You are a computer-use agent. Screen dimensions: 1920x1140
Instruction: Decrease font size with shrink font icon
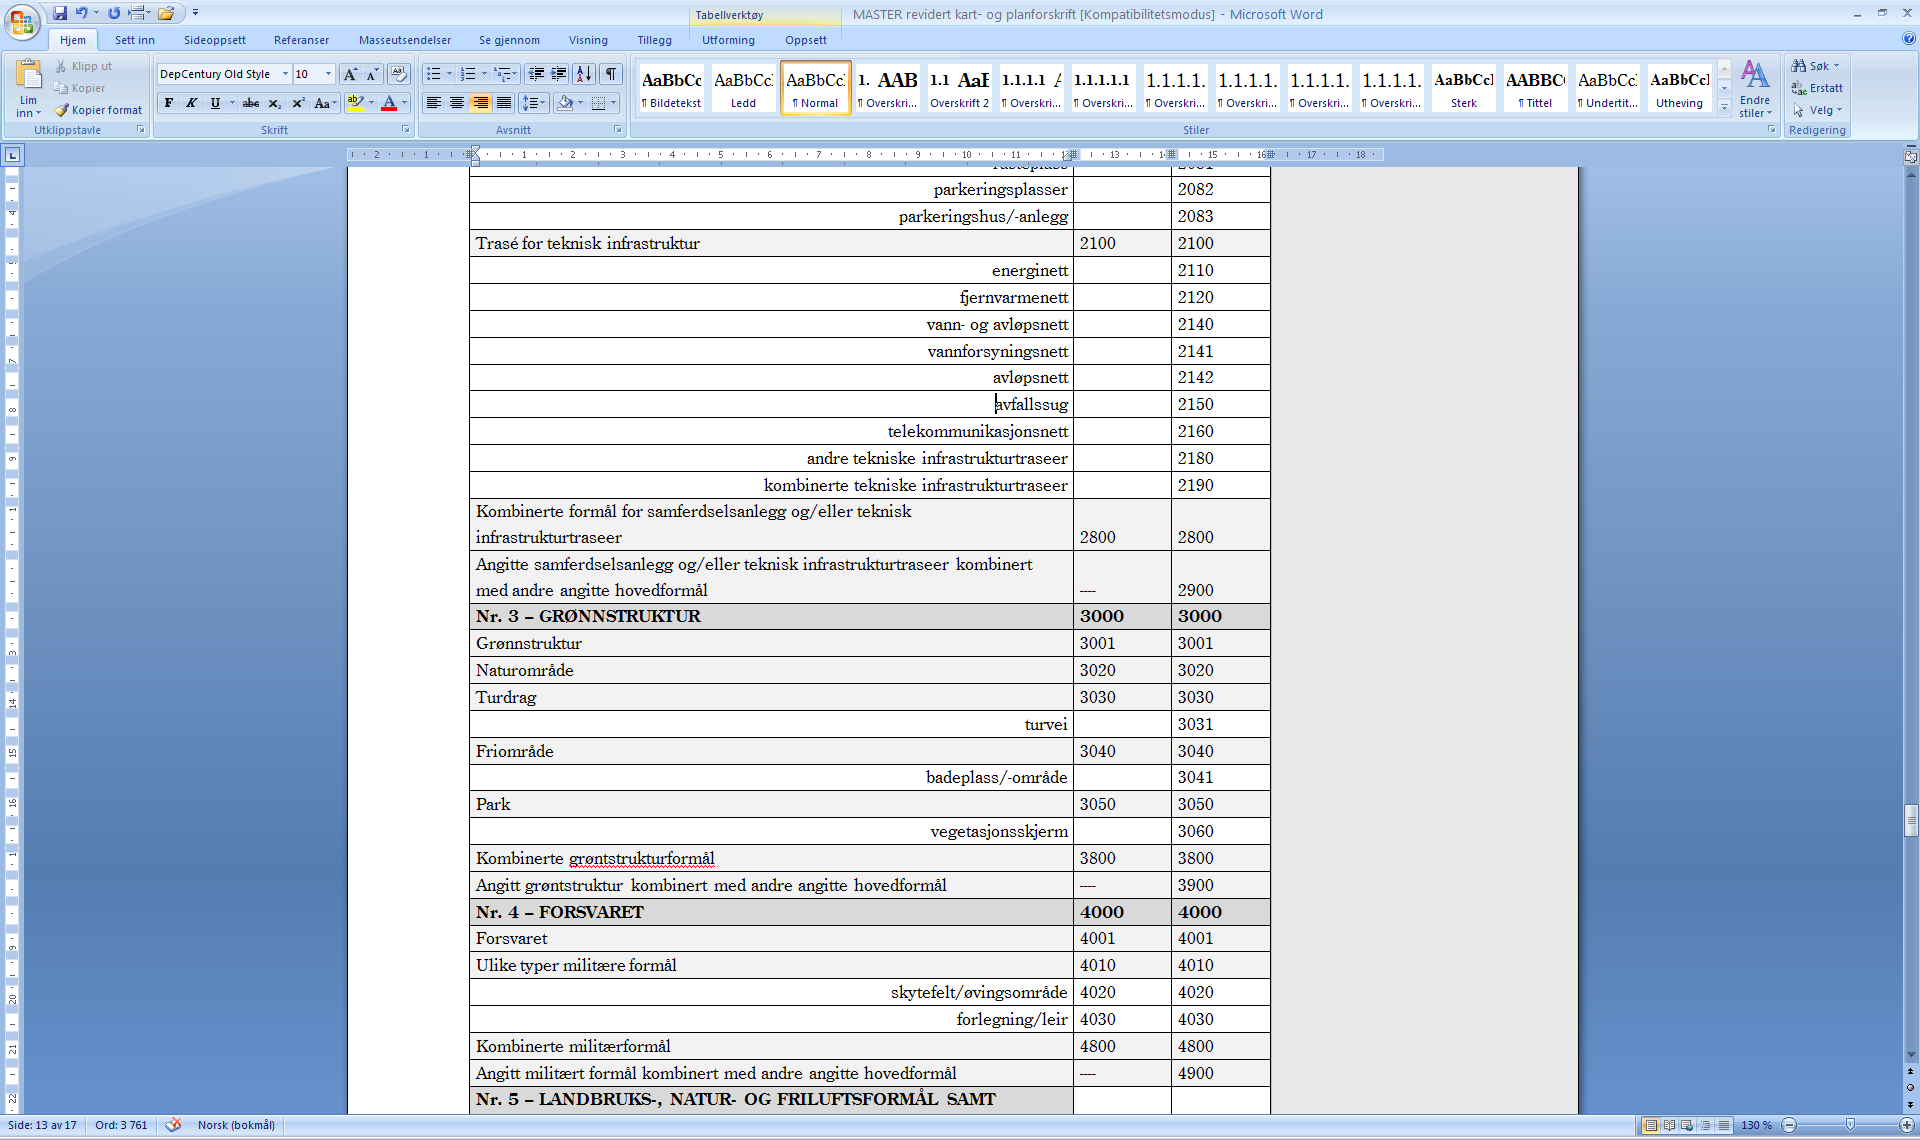(373, 74)
